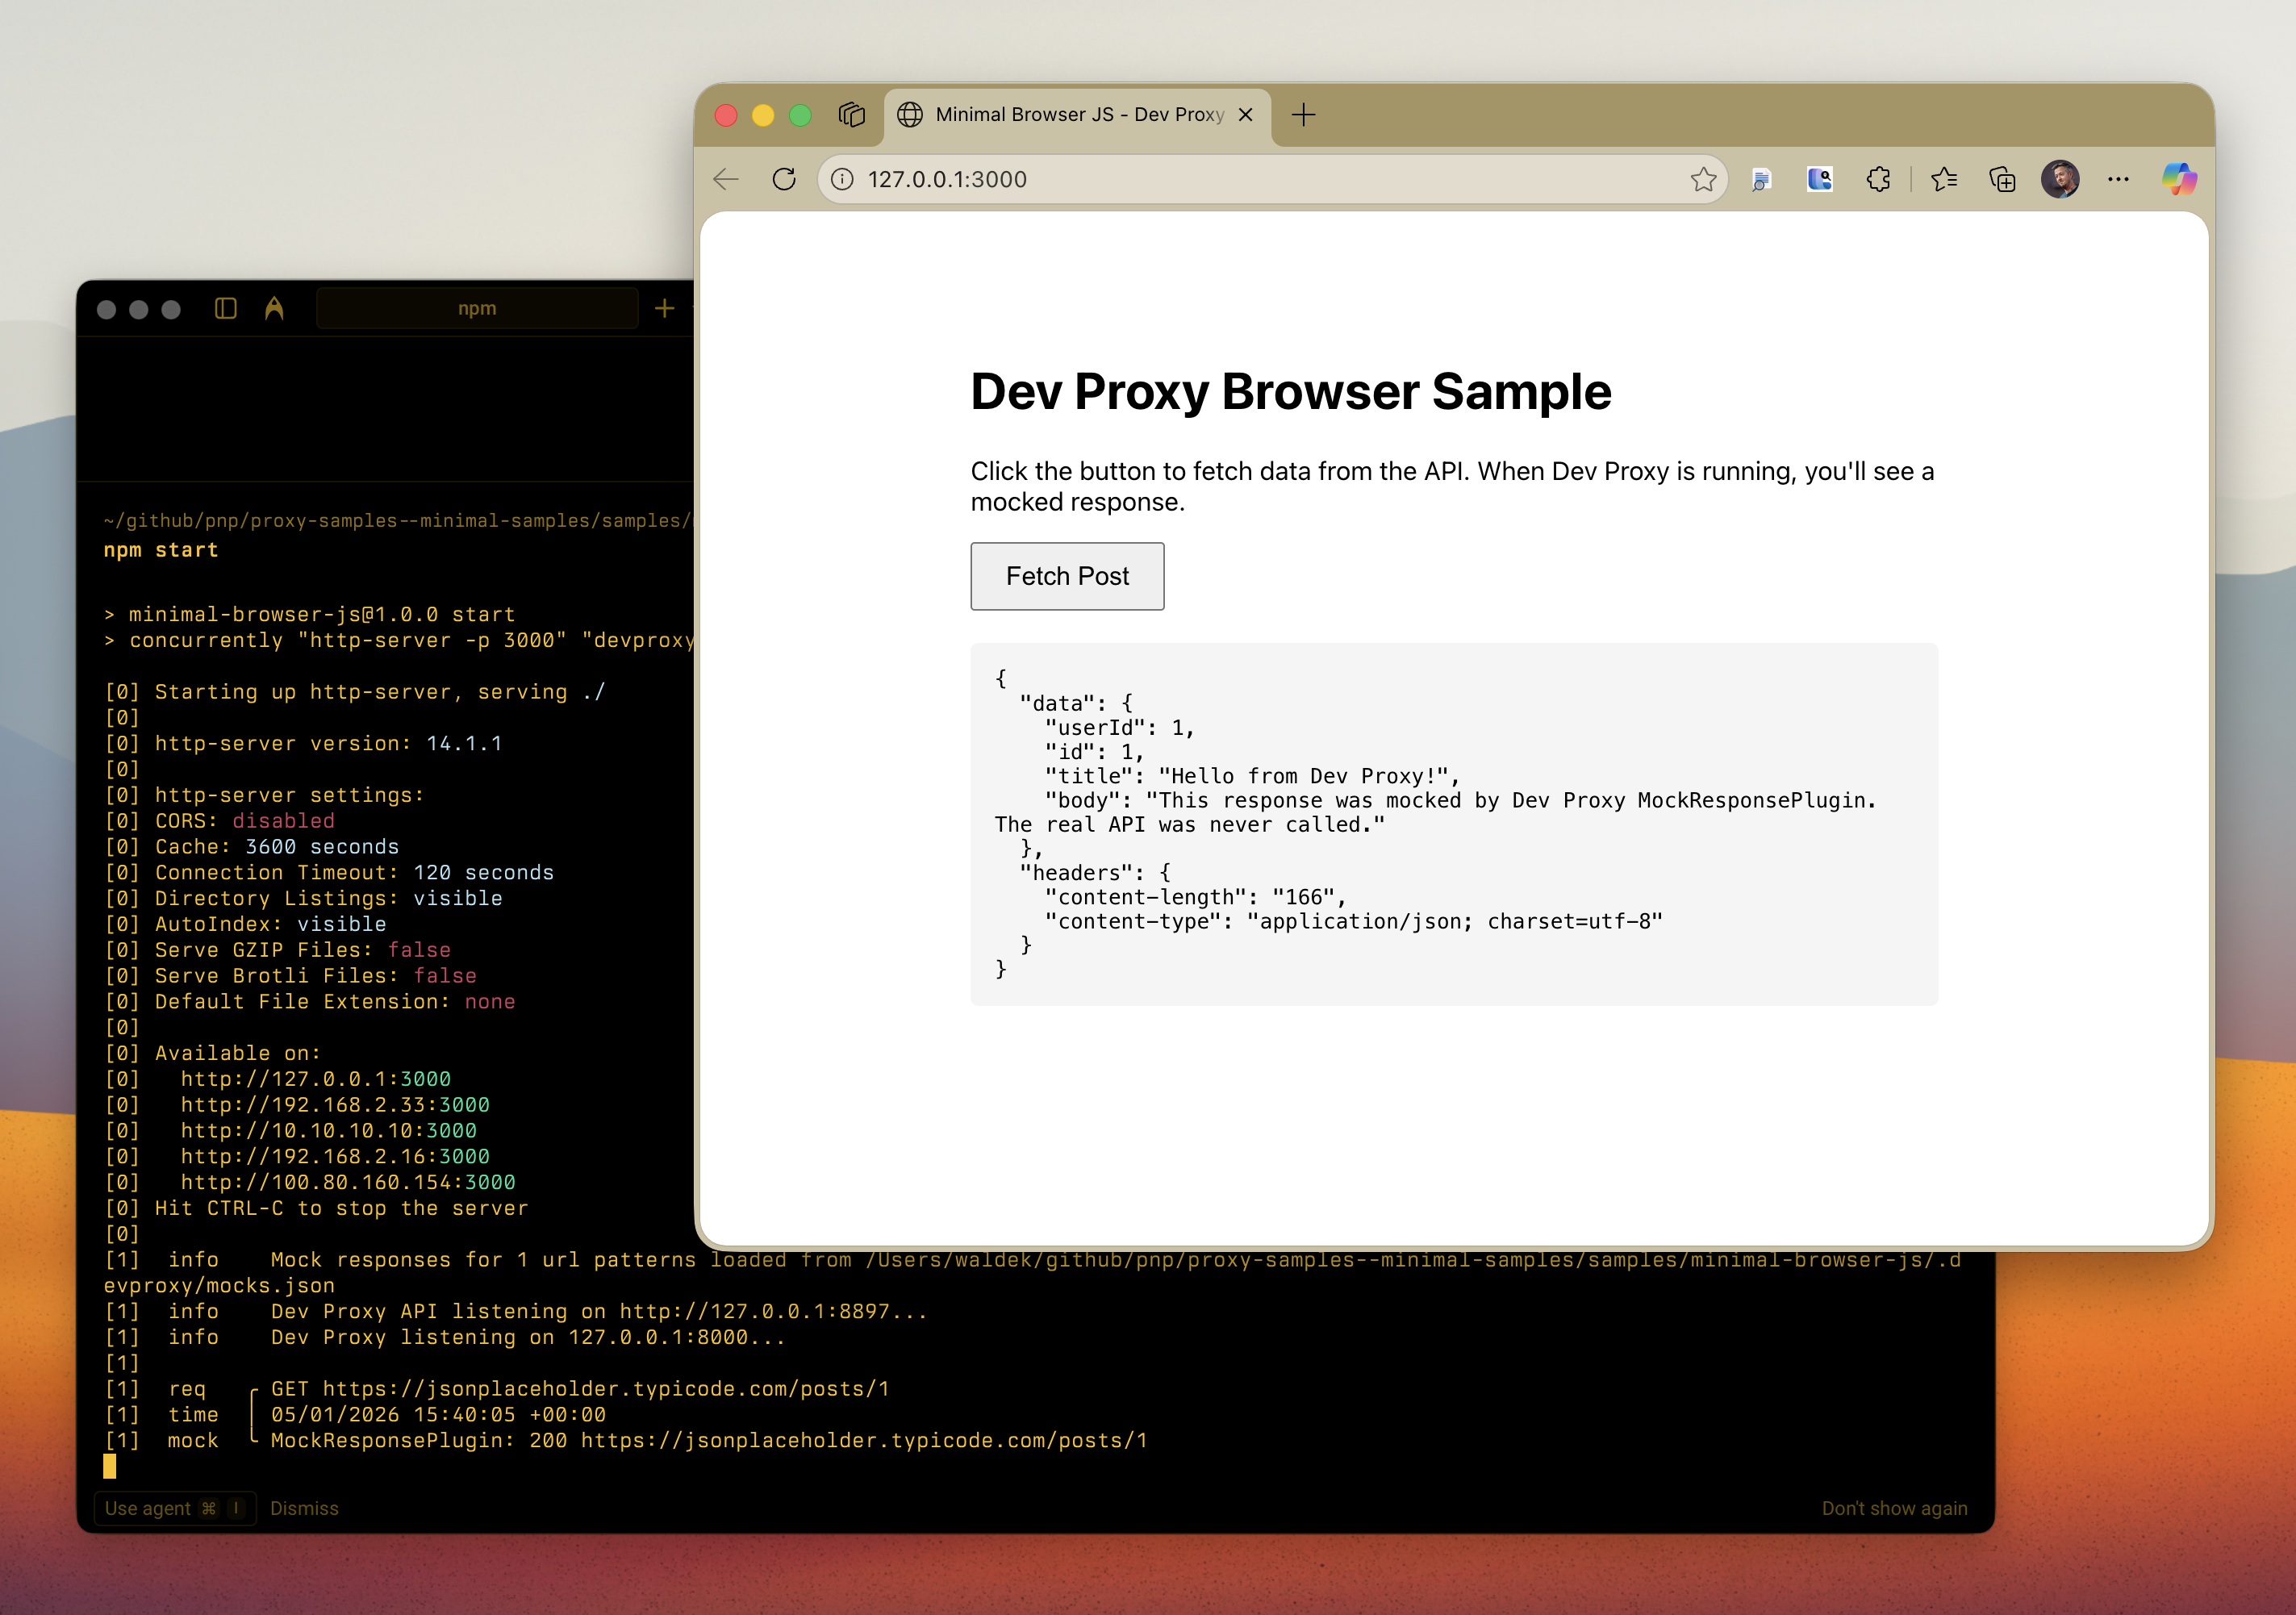Click the browser profile avatar
This screenshot has height=1615, width=2296.
(2062, 179)
